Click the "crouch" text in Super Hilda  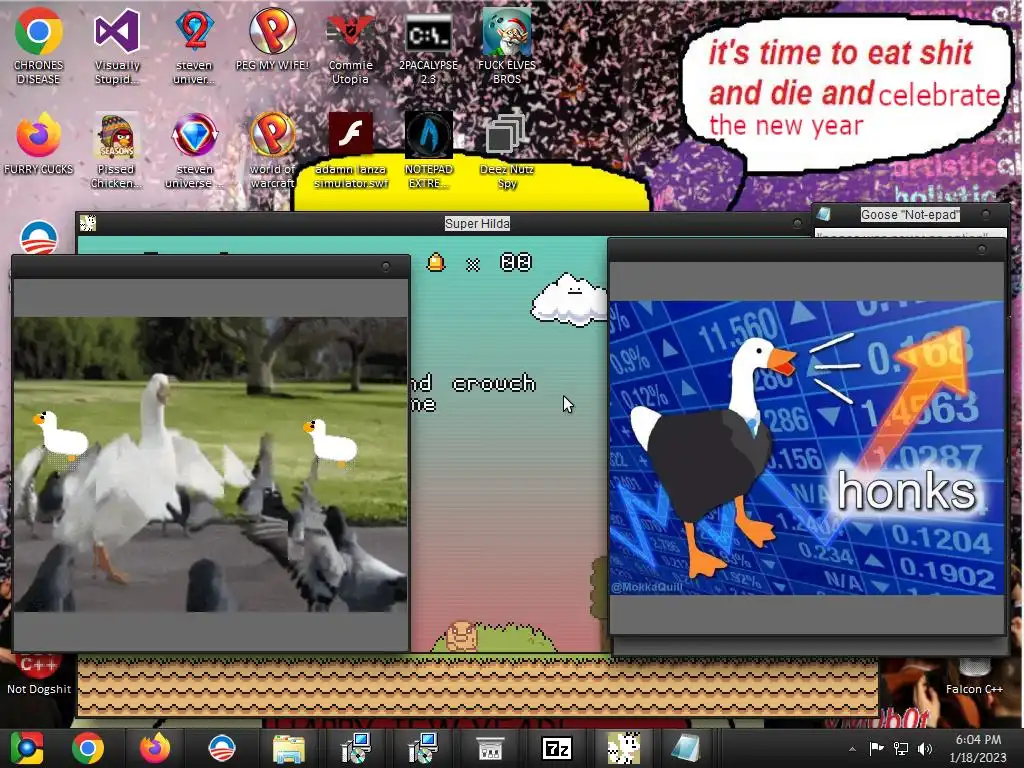coord(494,383)
